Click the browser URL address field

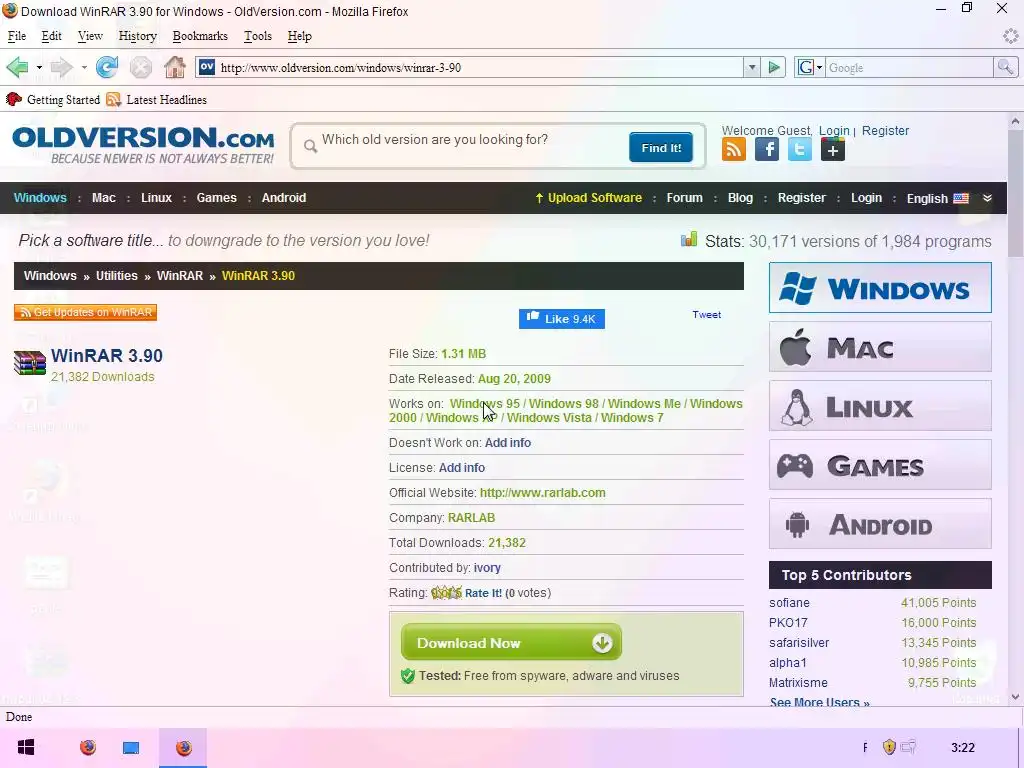[480, 67]
